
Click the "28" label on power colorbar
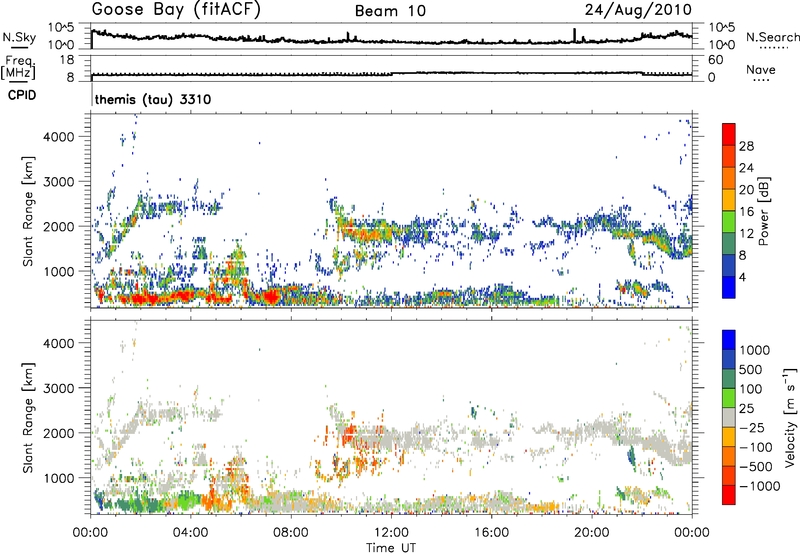point(746,146)
